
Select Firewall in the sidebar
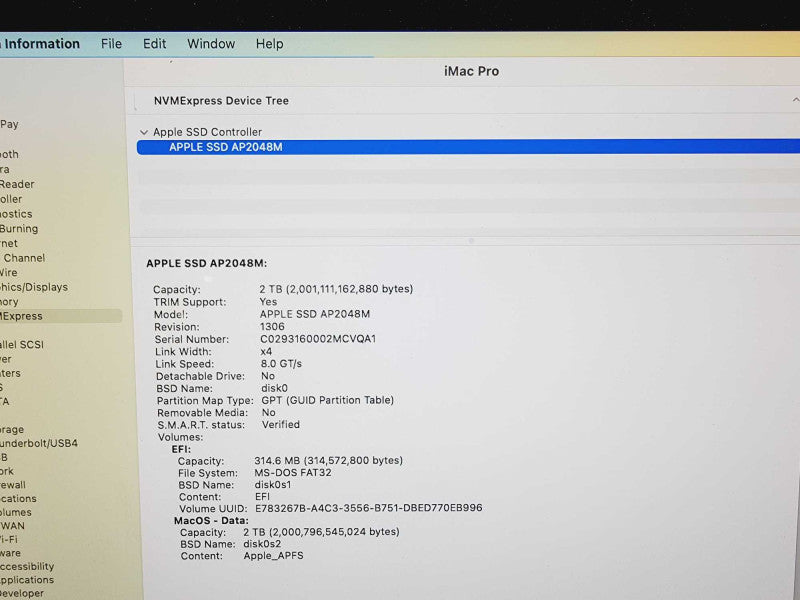point(13,485)
